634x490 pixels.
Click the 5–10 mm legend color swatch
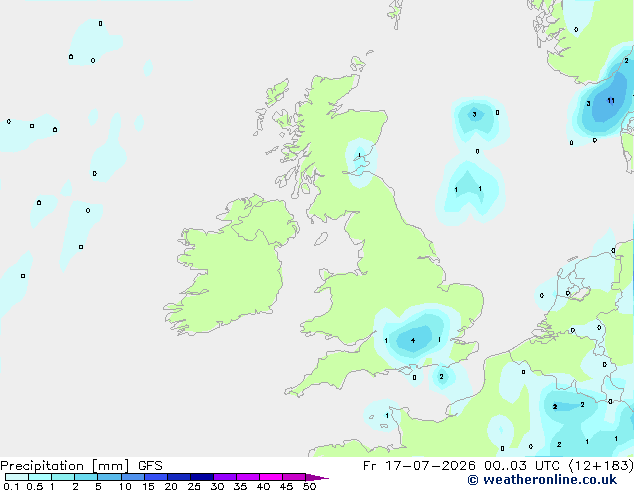[x=109, y=477]
